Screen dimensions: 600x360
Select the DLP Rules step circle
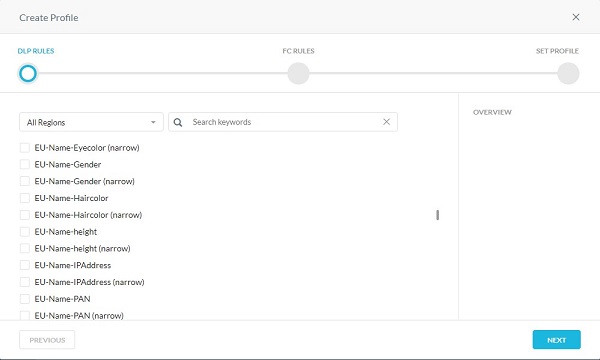(28, 73)
